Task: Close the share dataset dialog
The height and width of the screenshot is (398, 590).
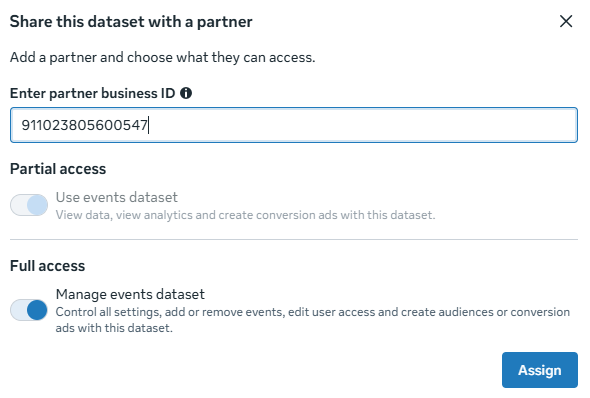Action: [x=566, y=21]
